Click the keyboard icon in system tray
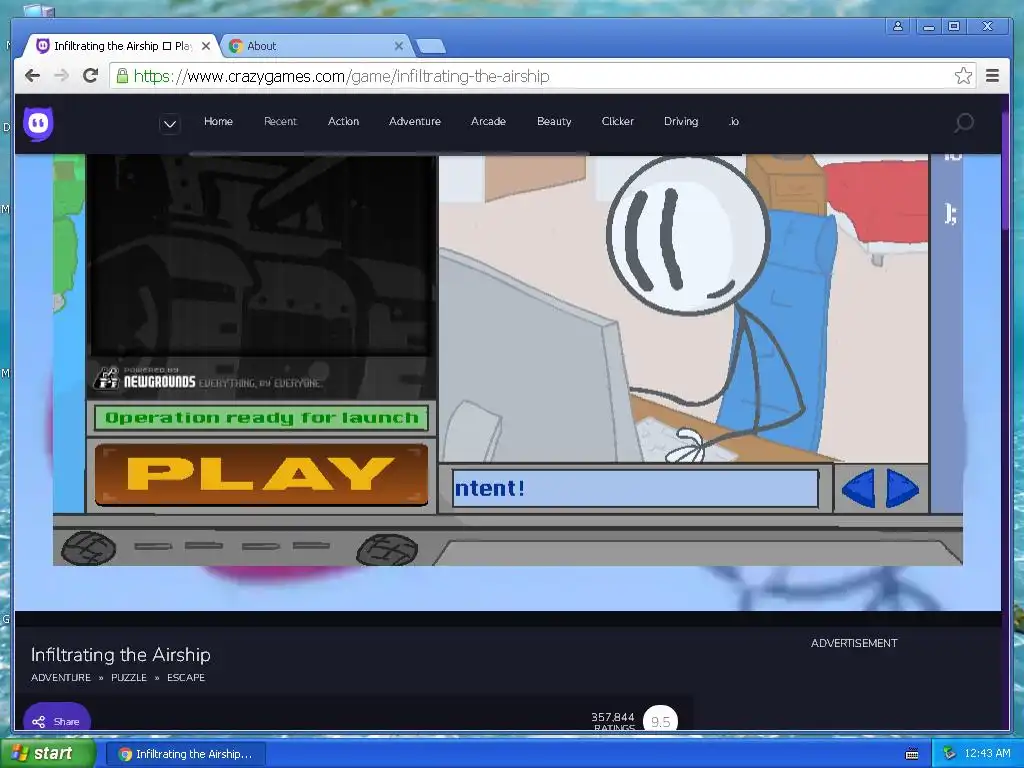Viewport: 1024px width, 768px height. 912,754
